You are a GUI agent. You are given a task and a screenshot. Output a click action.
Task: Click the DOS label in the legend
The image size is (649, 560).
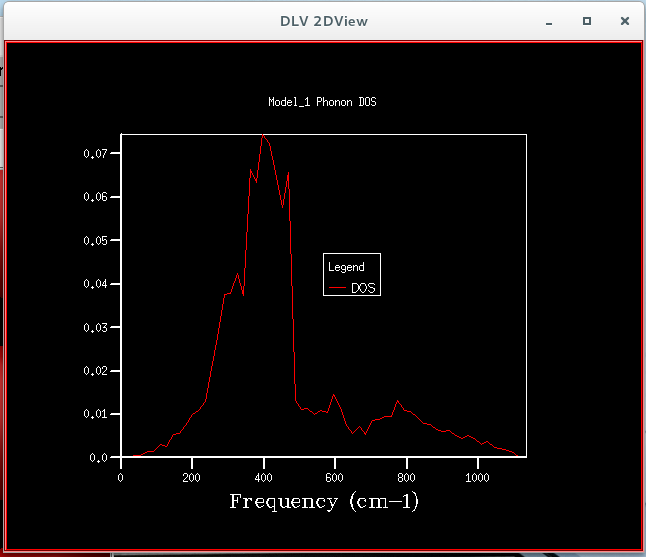point(364,288)
